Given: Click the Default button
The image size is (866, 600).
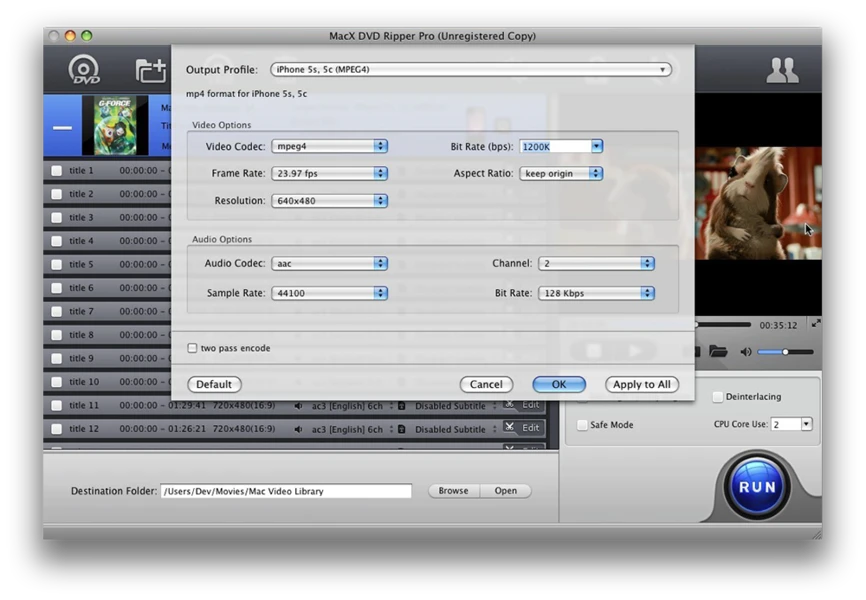Looking at the screenshot, I should click(x=214, y=385).
